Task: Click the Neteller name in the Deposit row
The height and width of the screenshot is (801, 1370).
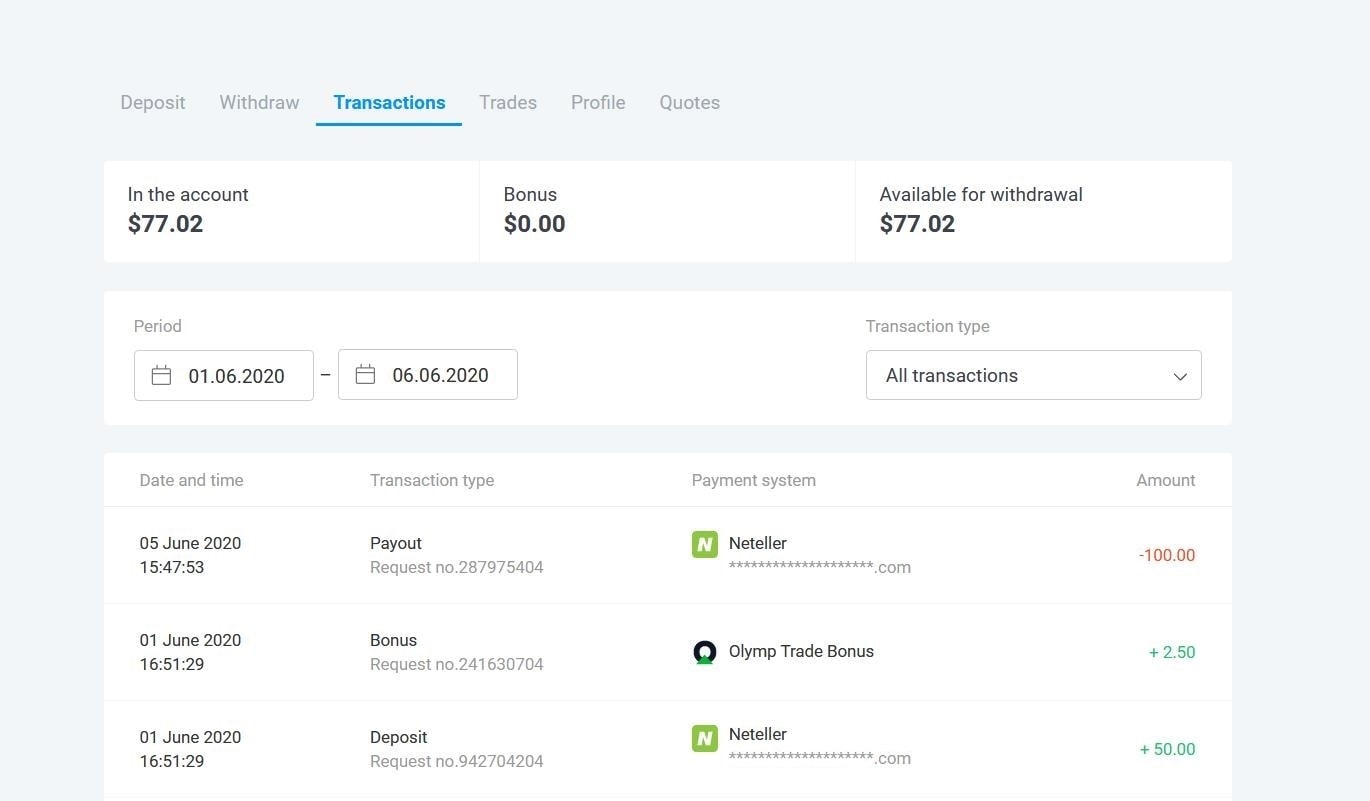Action: click(757, 734)
